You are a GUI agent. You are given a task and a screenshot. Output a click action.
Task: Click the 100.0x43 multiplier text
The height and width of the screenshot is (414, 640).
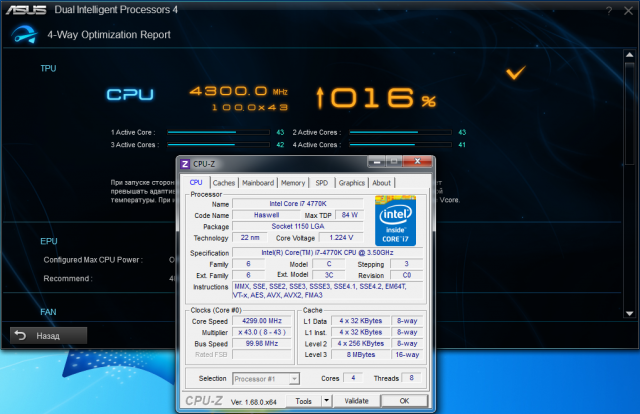[x=250, y=107]
